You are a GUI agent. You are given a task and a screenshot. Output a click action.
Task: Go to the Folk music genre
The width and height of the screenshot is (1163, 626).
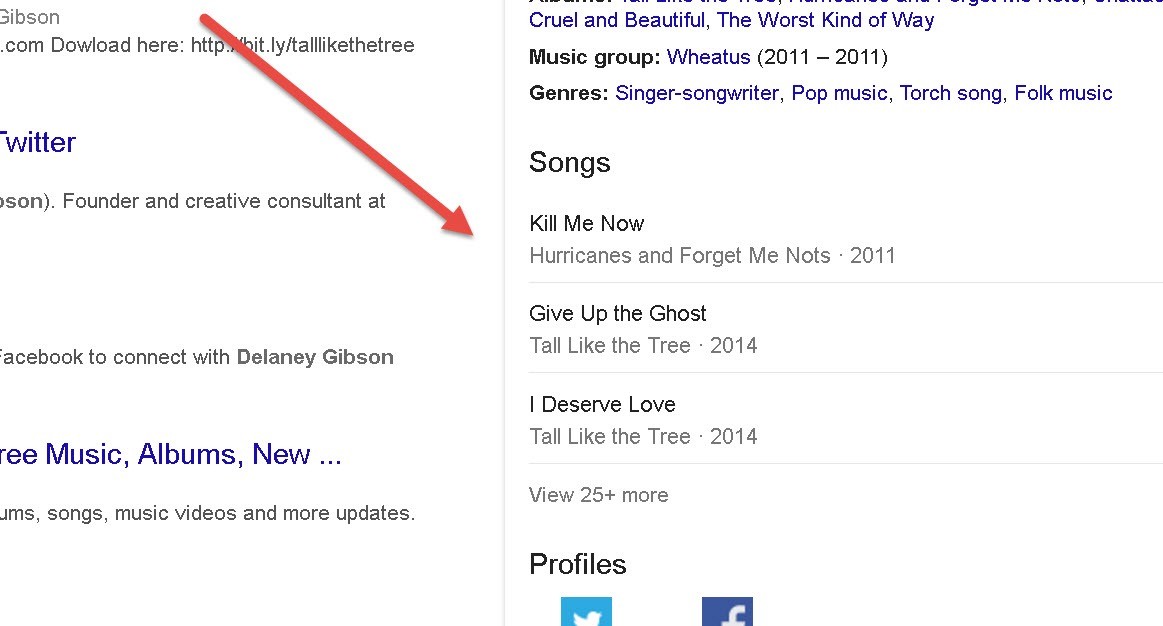point(1063,93)
